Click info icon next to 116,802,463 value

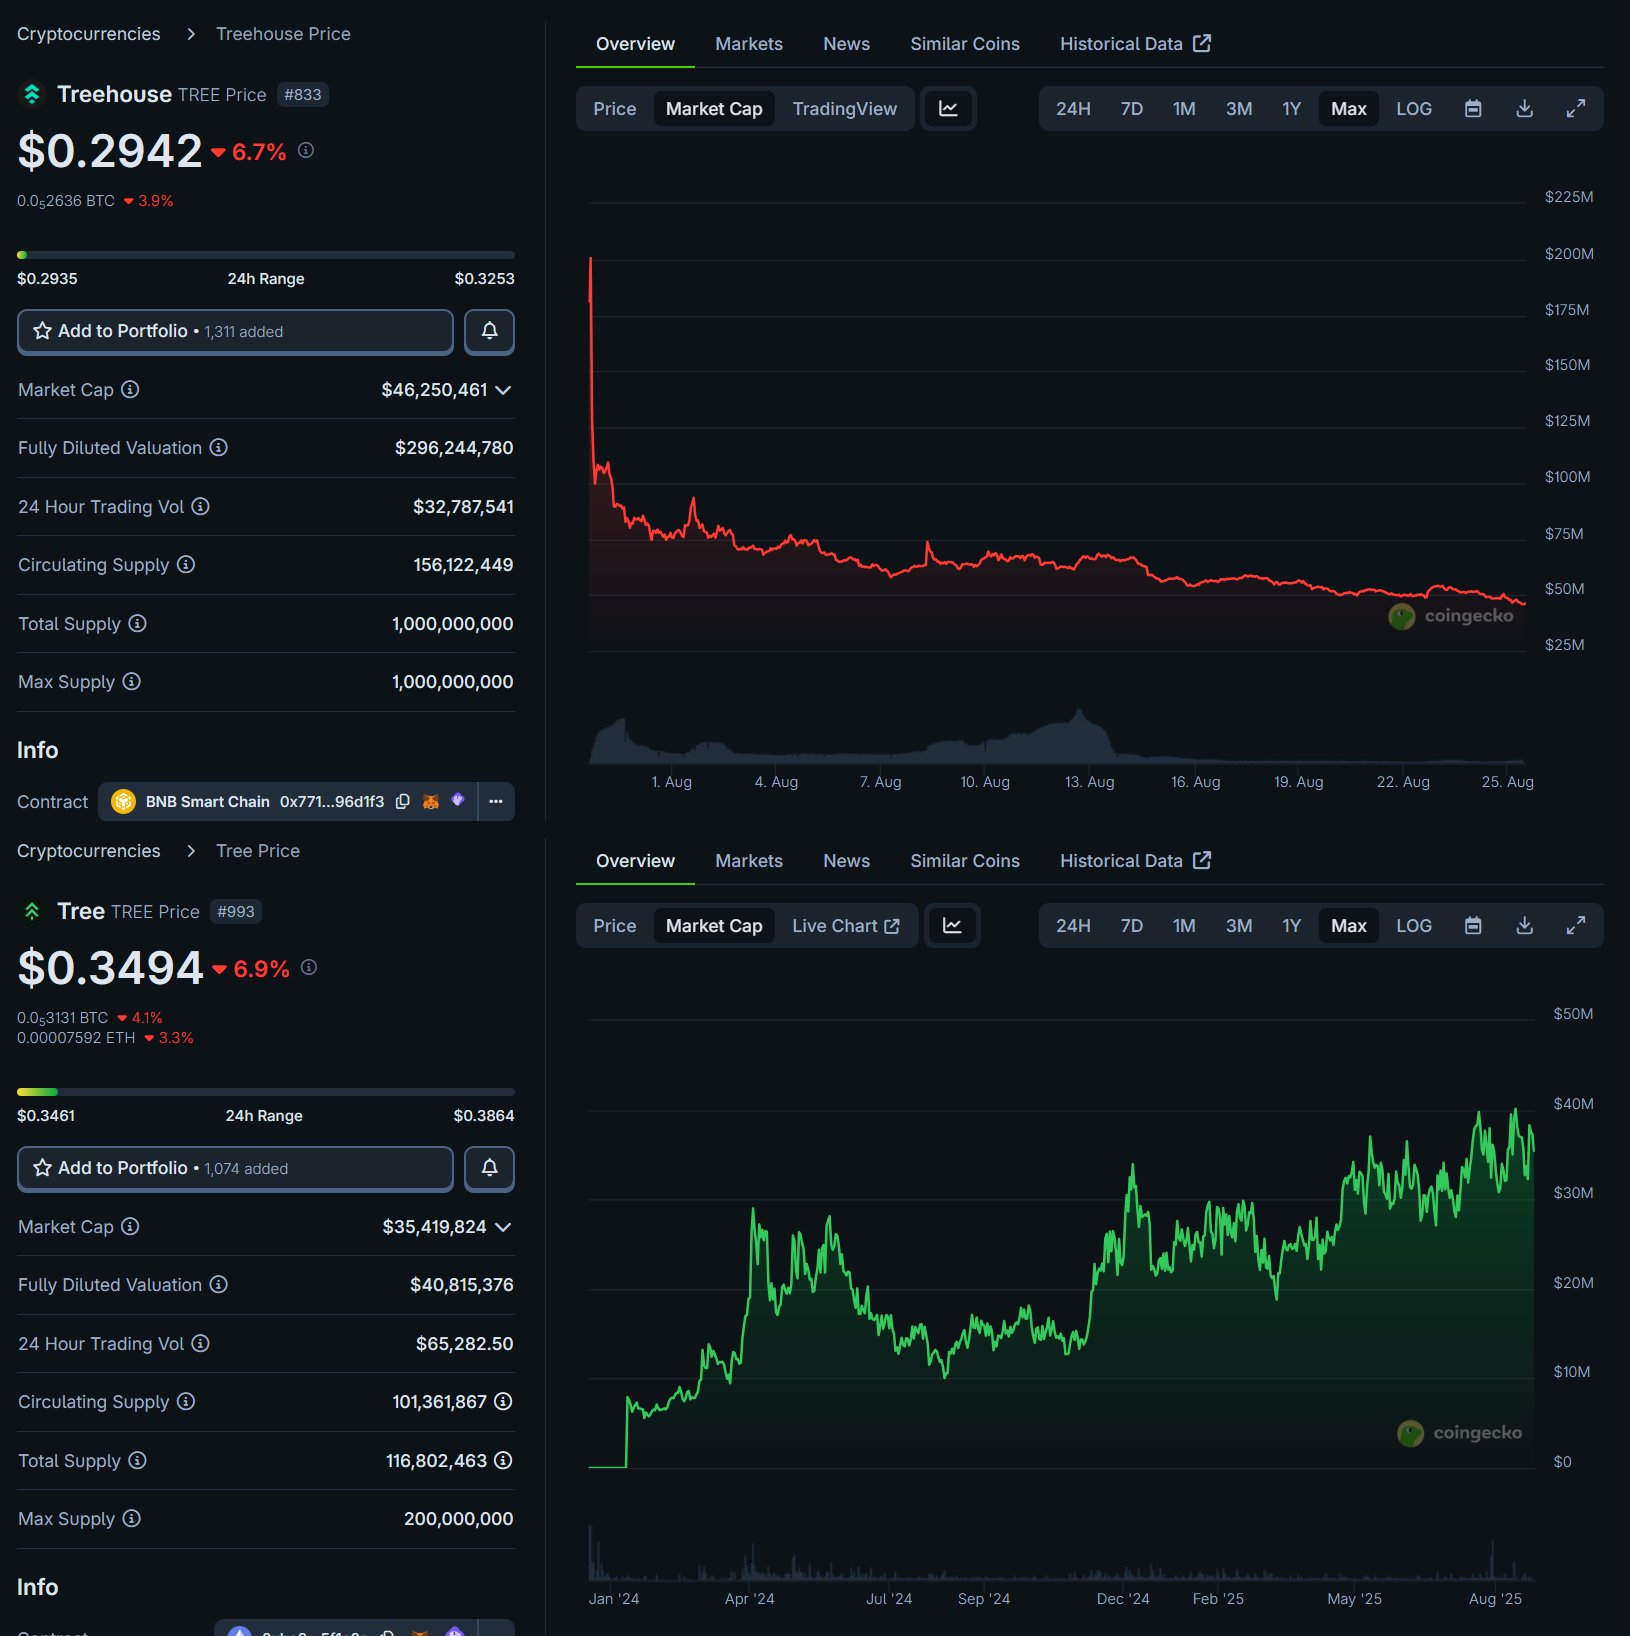tap(503, 1460)
